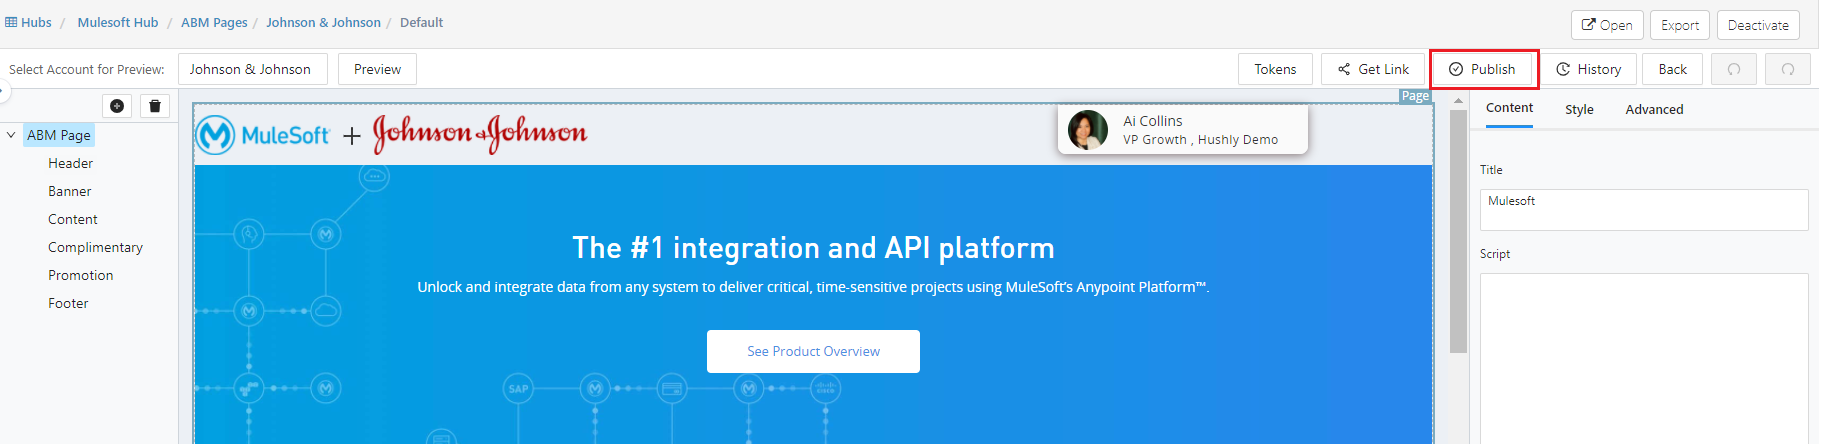Click 'VP Growth , Hushly Demo' text
This screenshot has width=1822, height=444.
tap(1200, 140)
